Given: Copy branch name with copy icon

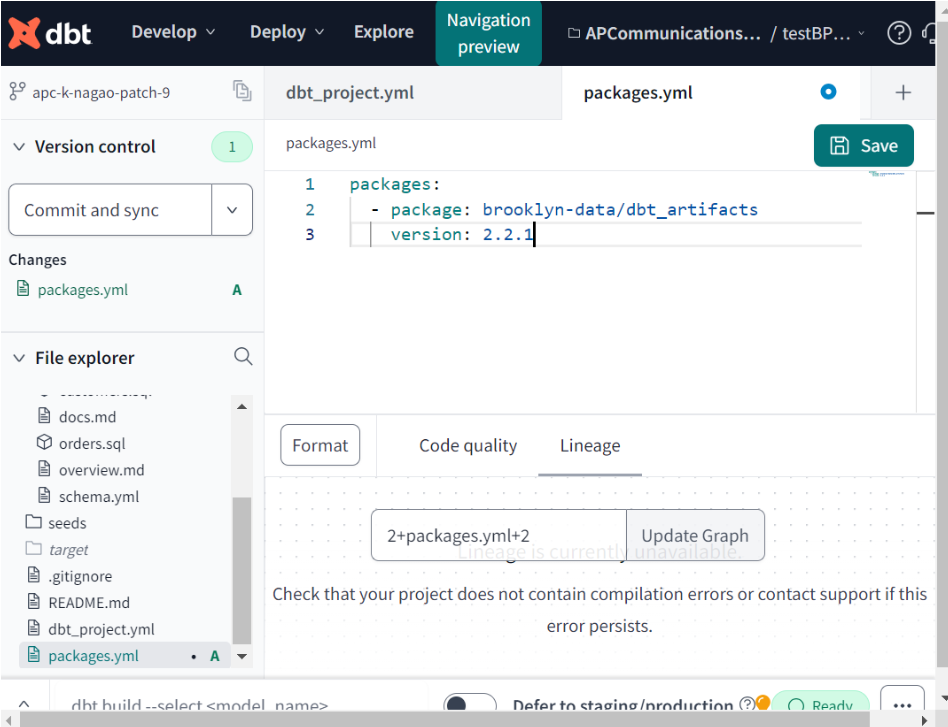Looking at the screenshot, I should 242,91.
